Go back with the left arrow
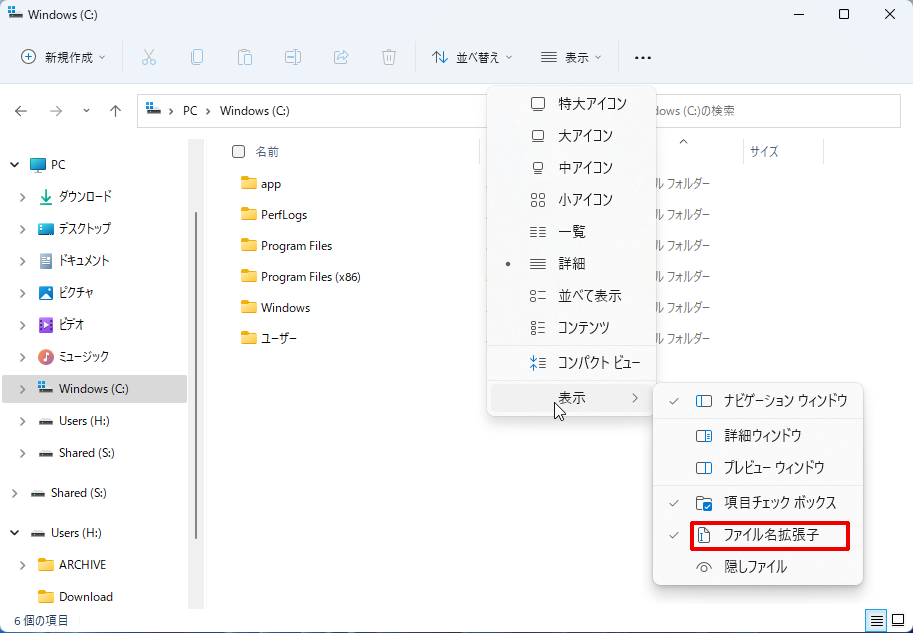The height and width of the screenshot is (633, 913). pos(21,111)
